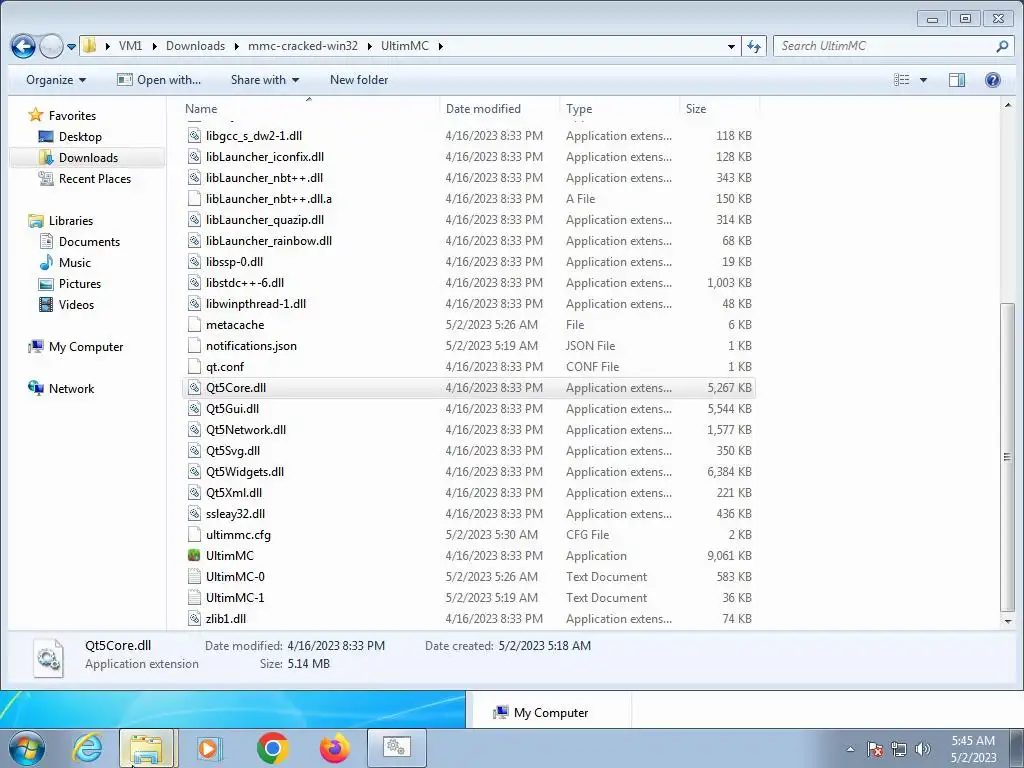The height and width of the screenshot is (768, 1024).
Task: Change view with the view icon
Action: coord(902,80)
